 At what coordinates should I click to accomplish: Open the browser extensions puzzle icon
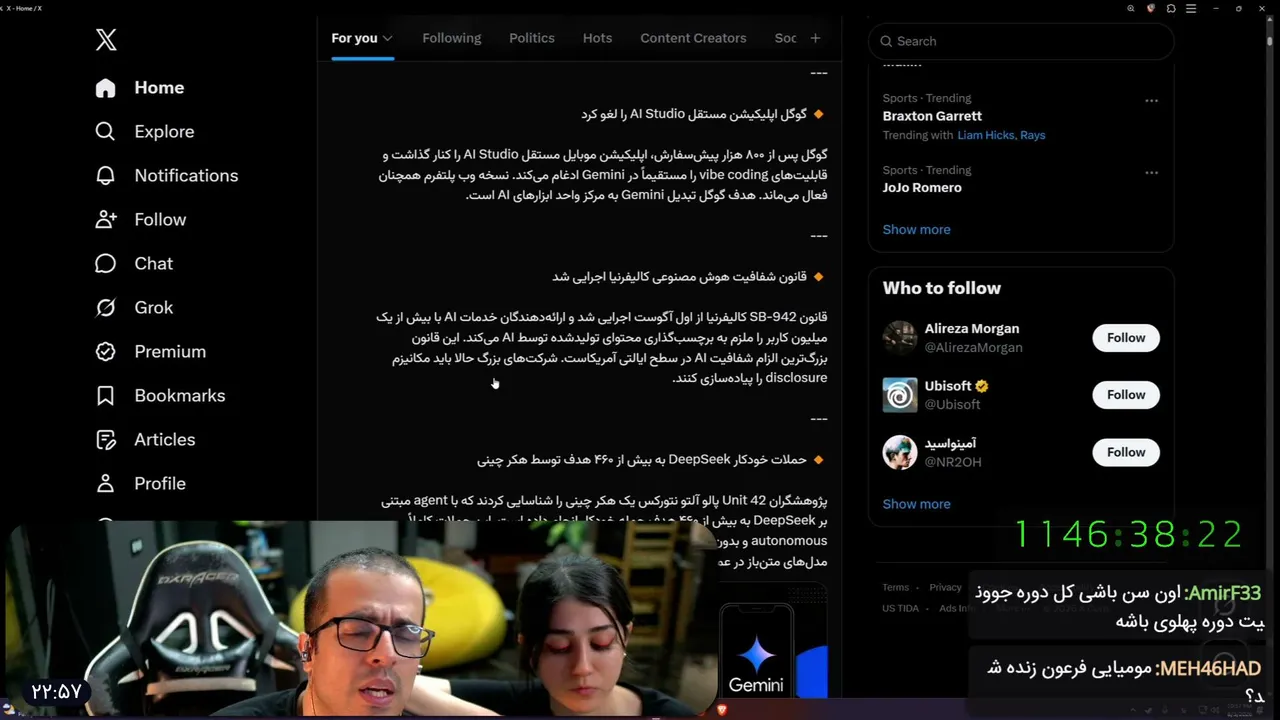click(1171, 8)
